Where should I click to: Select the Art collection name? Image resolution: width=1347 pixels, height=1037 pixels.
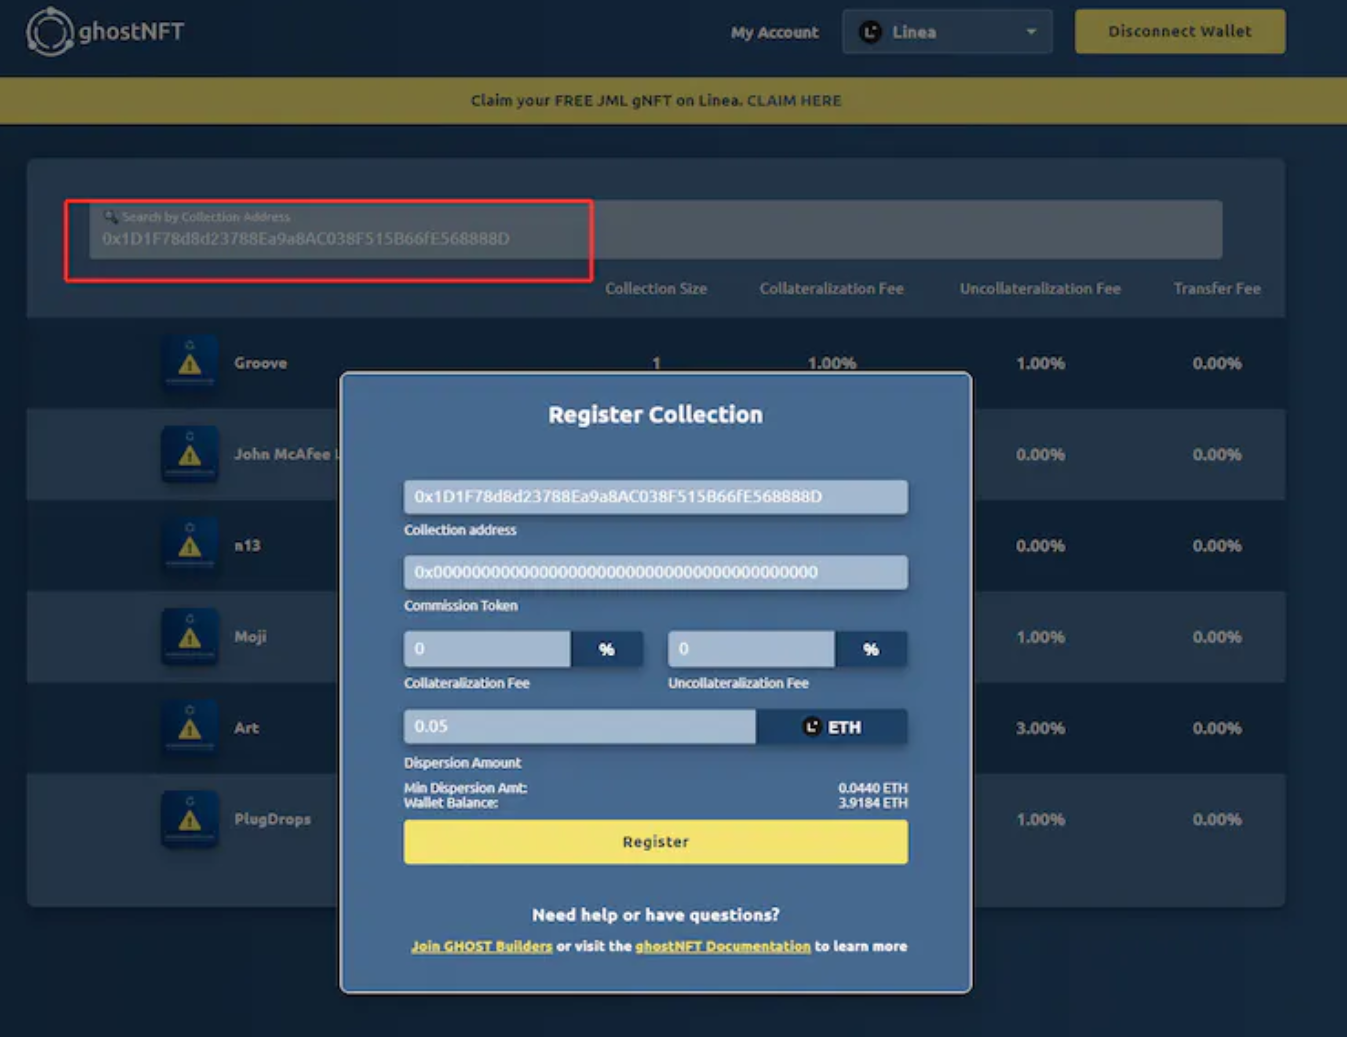(246, 728)
